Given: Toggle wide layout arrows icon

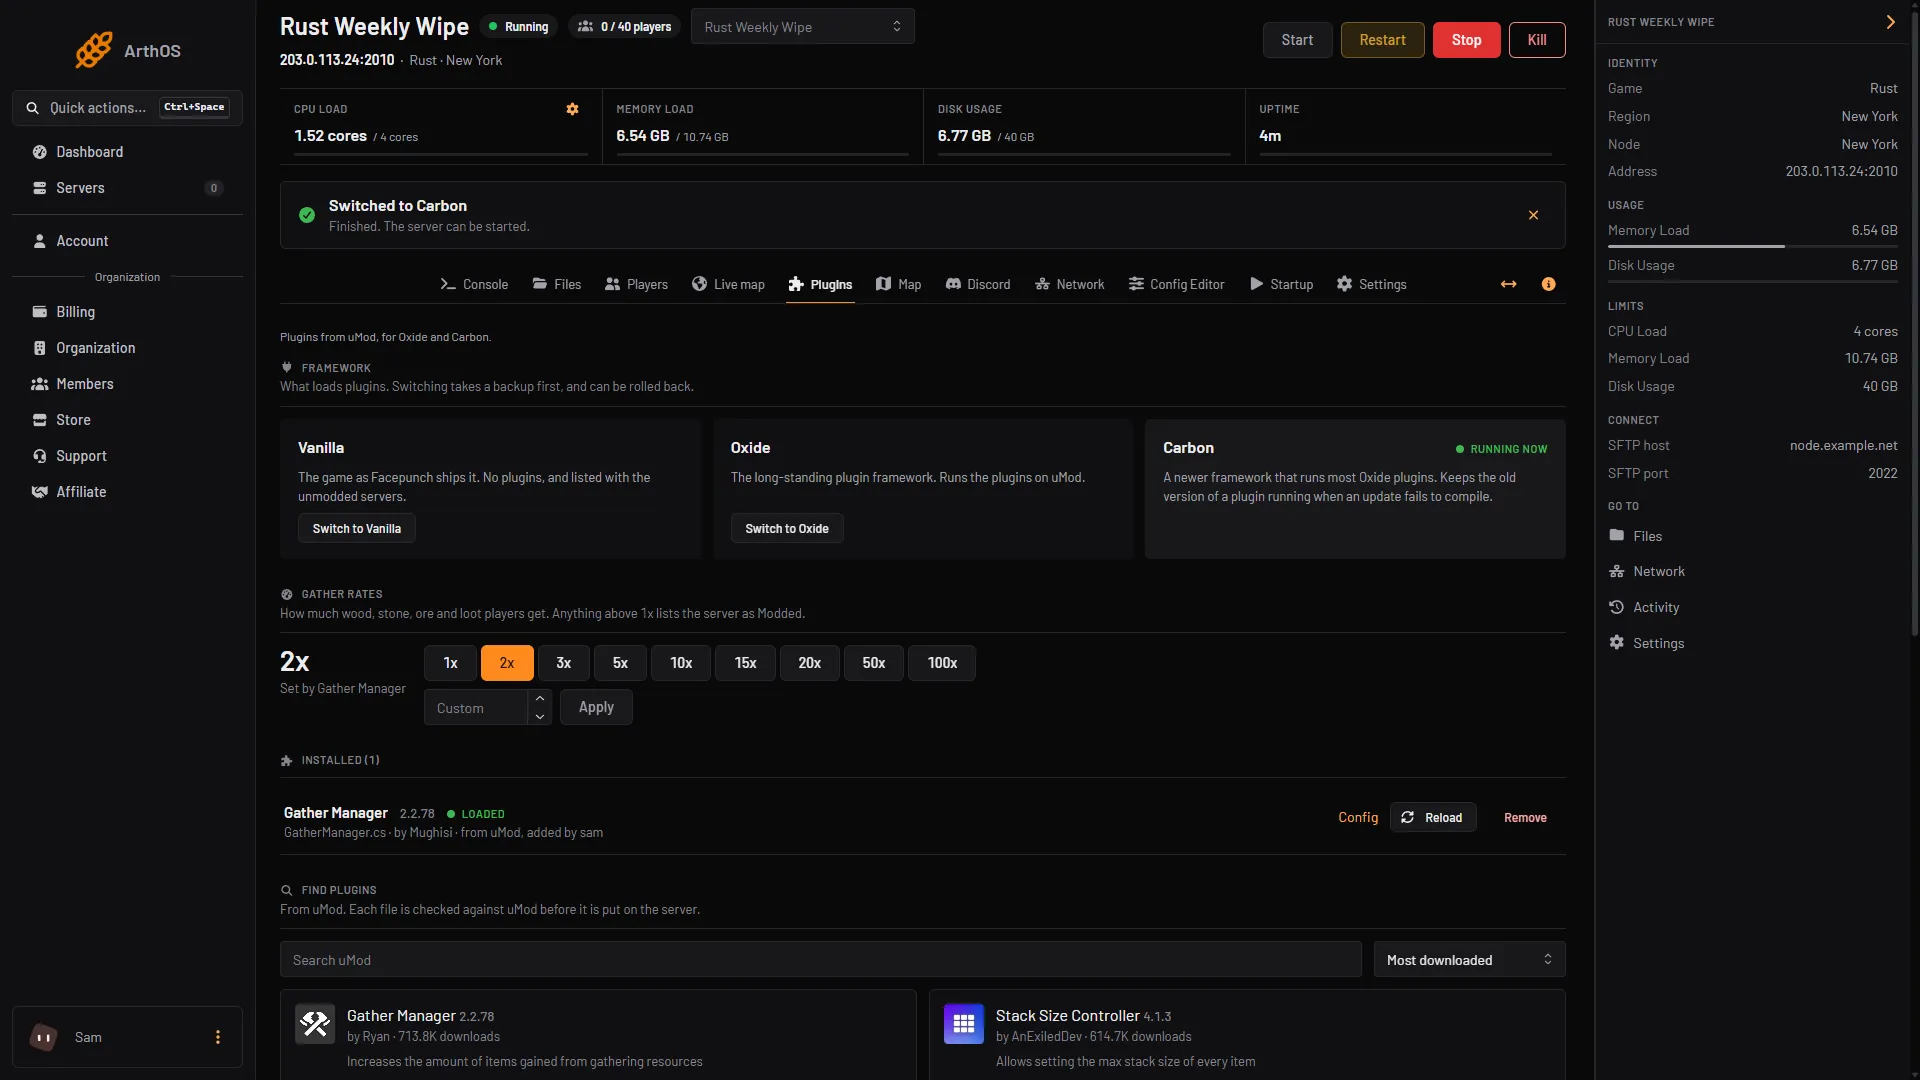Looking at the screenshot, I should (x=1508, y=284).
